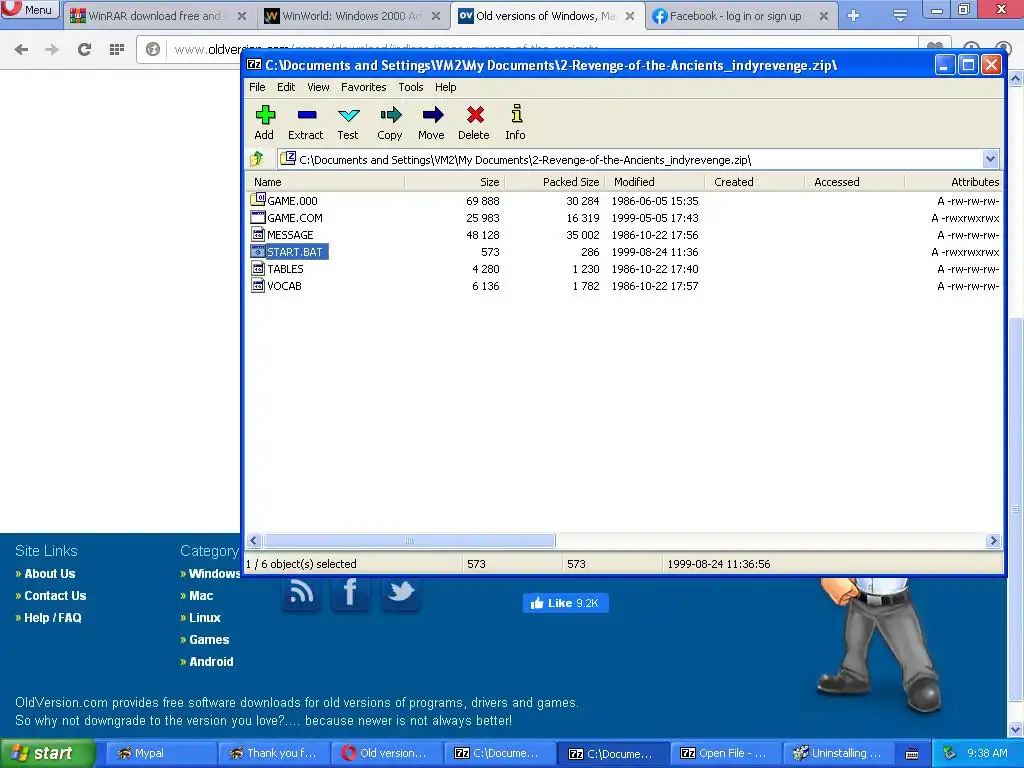Open the browser tab list menu icon
1024x768 pixels.
pos(900,16)
